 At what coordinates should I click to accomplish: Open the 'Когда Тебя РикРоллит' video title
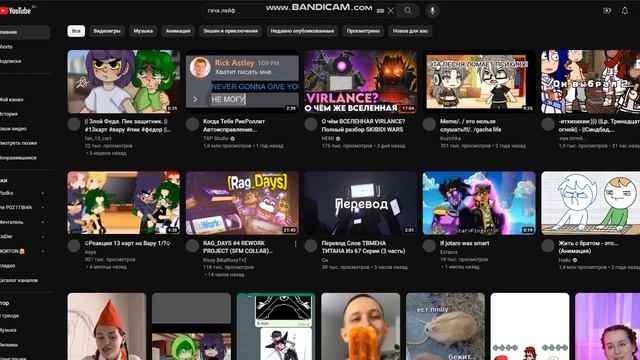click(x=234, y=125)
